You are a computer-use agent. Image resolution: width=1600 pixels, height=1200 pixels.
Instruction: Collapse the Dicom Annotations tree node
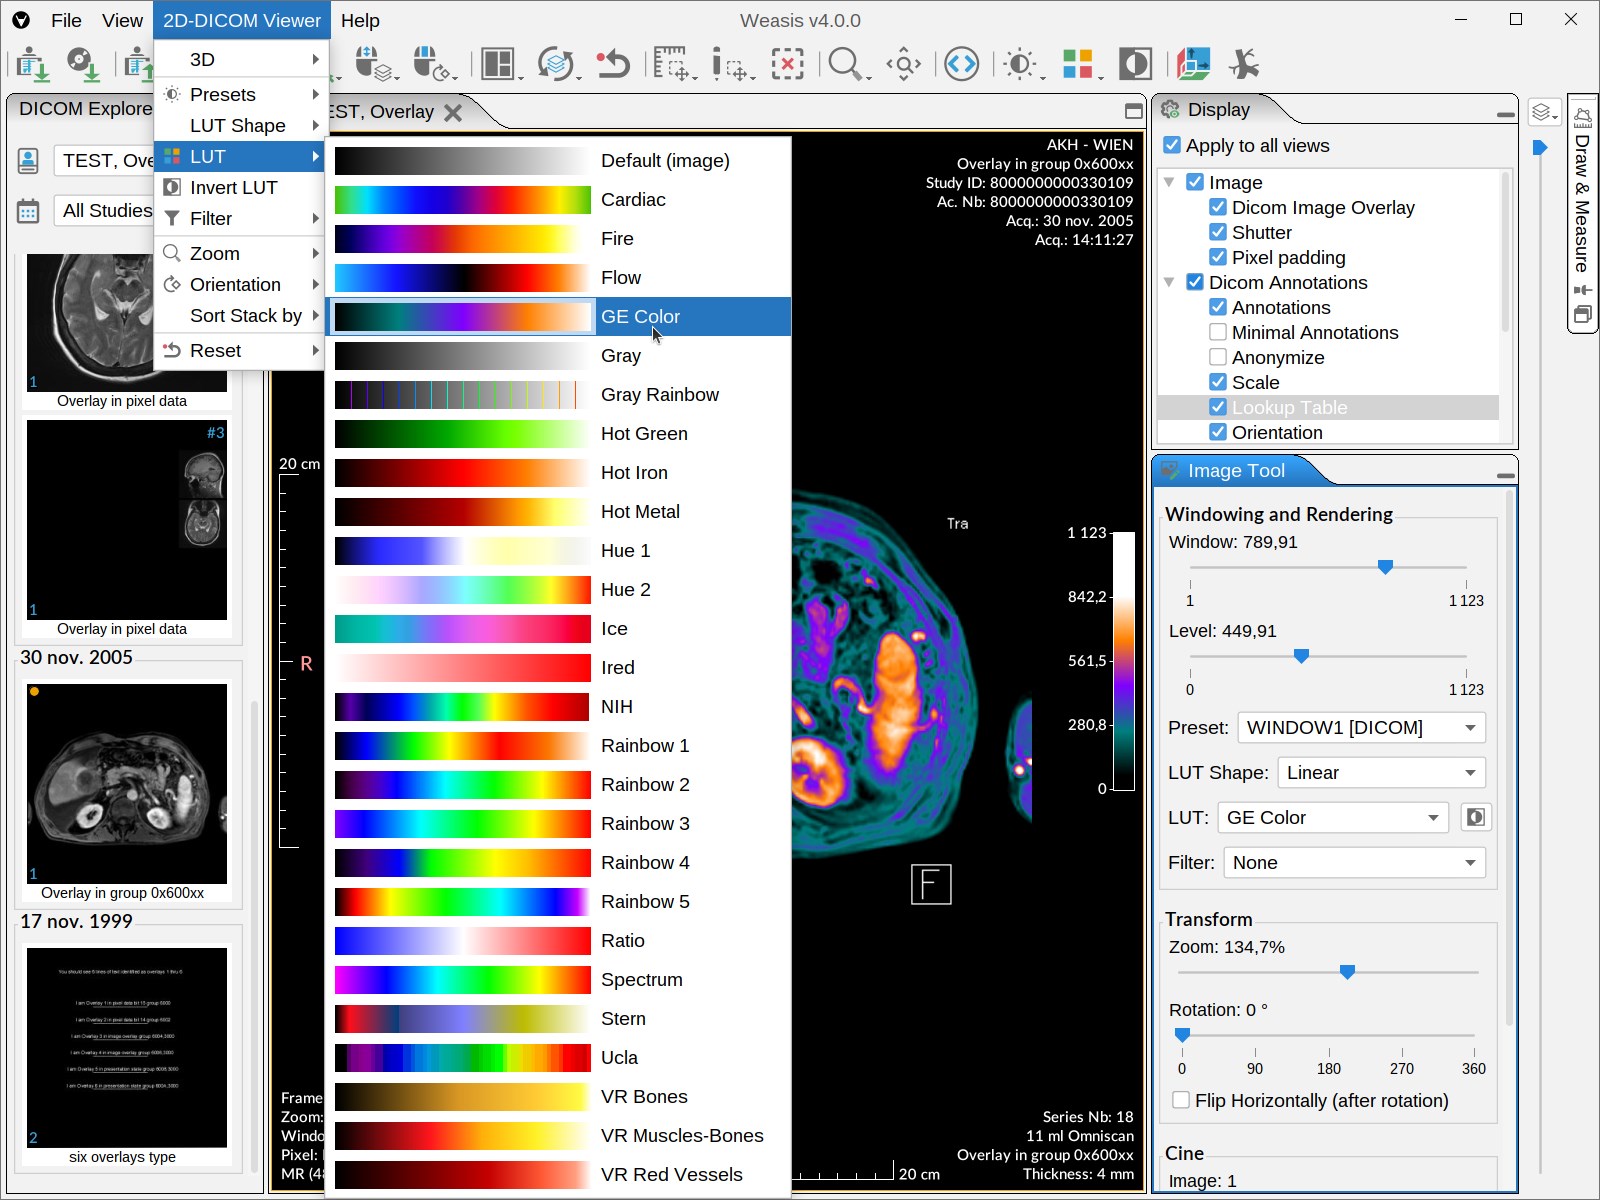[1169, 283]
